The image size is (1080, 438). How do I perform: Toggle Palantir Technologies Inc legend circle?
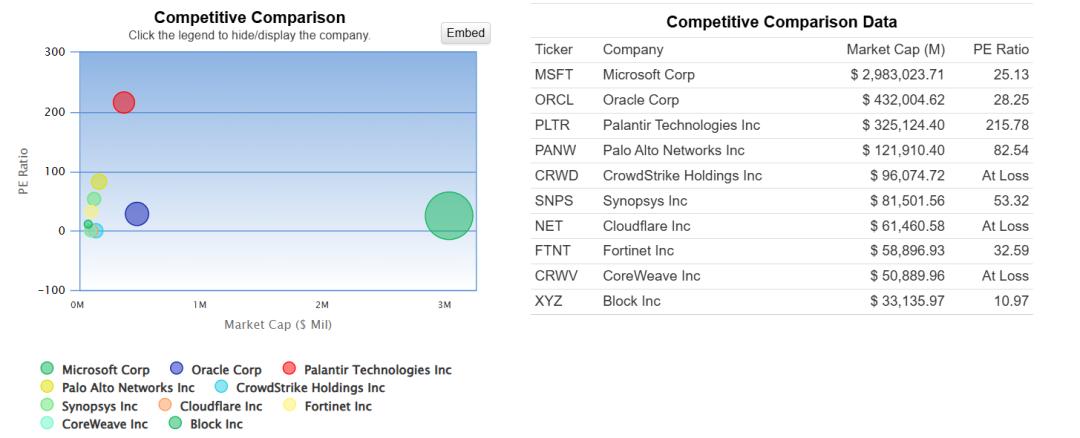coord(291,370)
